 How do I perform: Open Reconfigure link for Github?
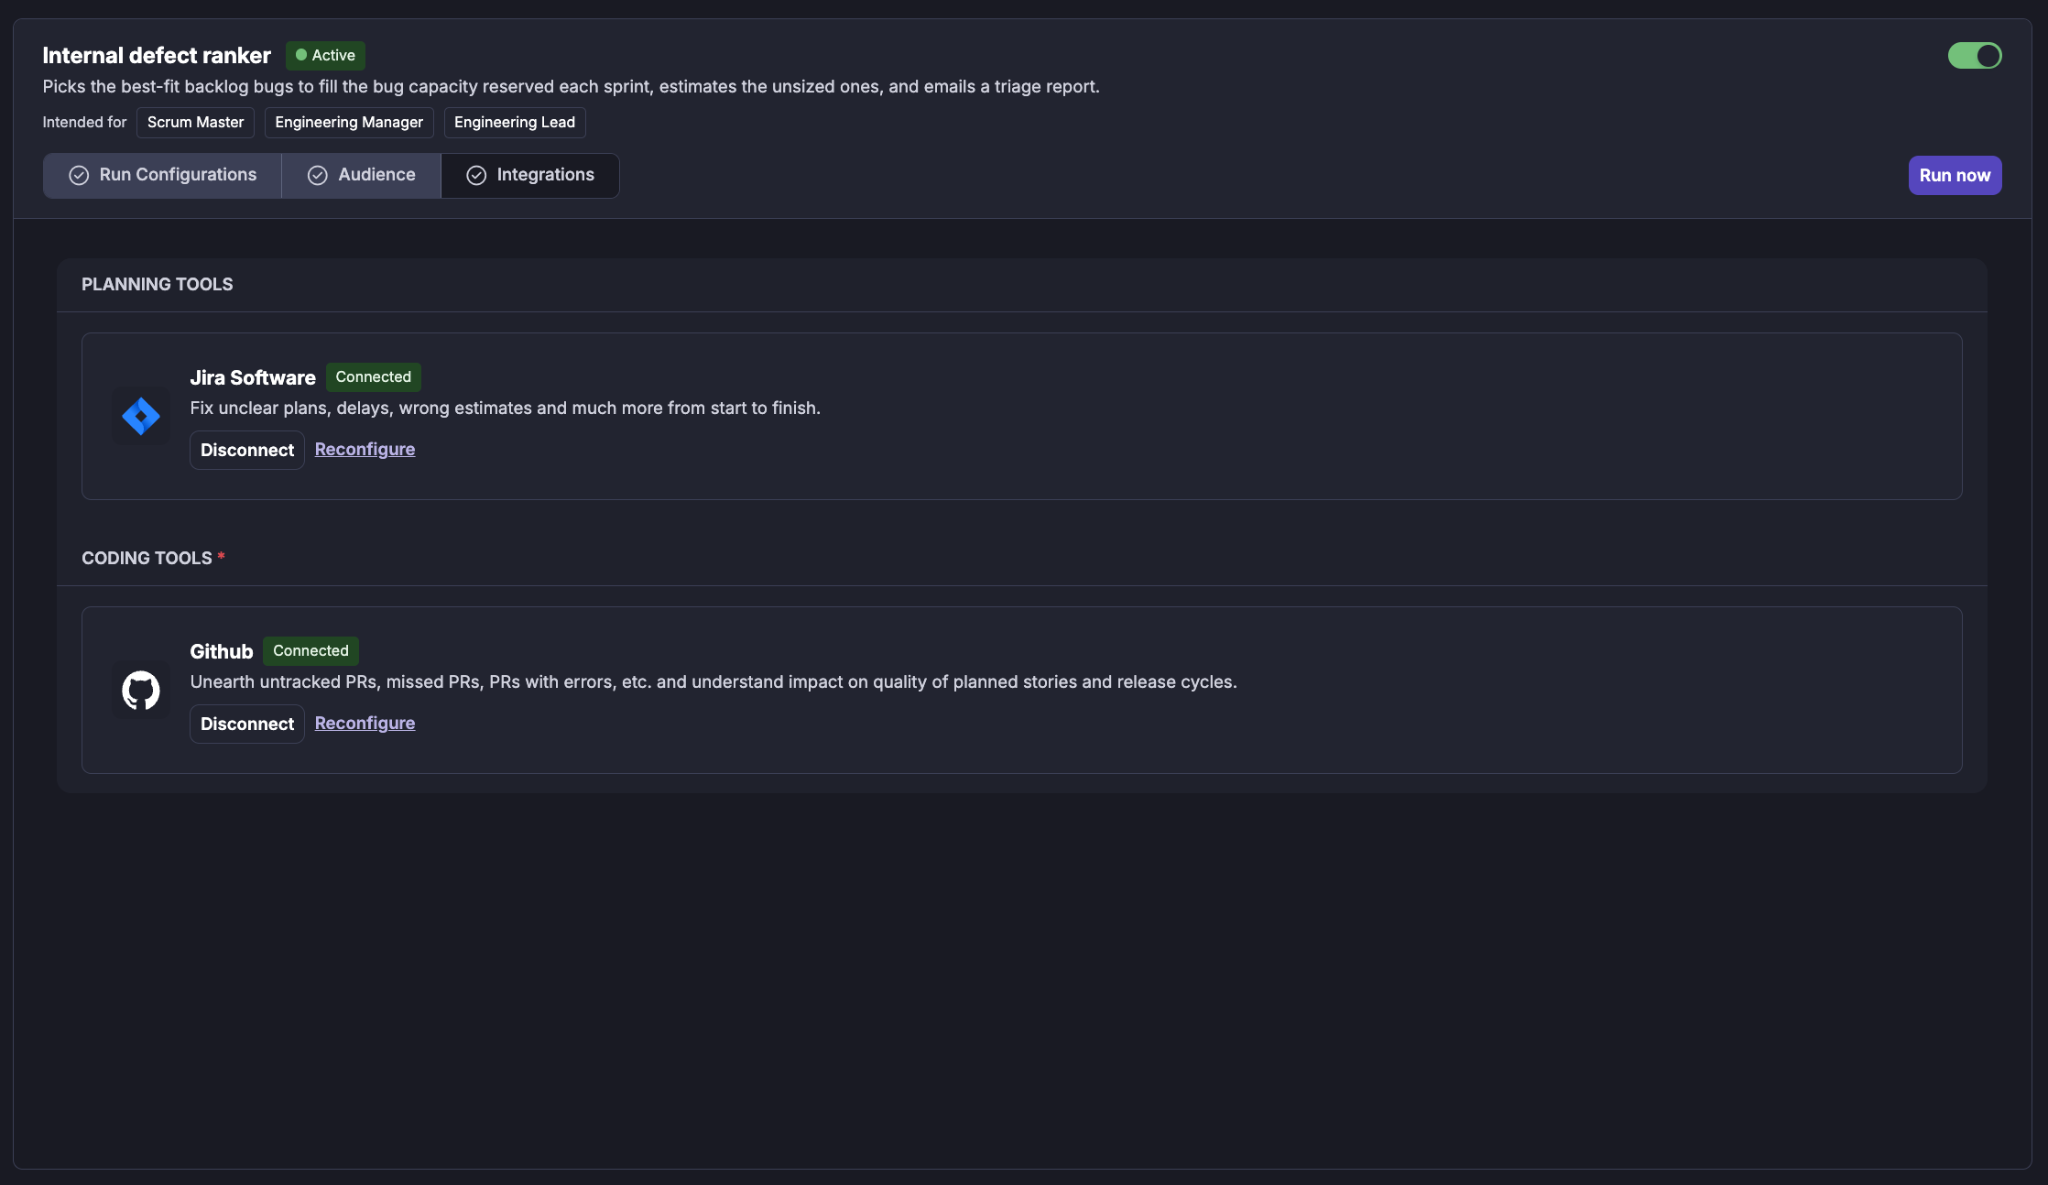tap(365, 723)
